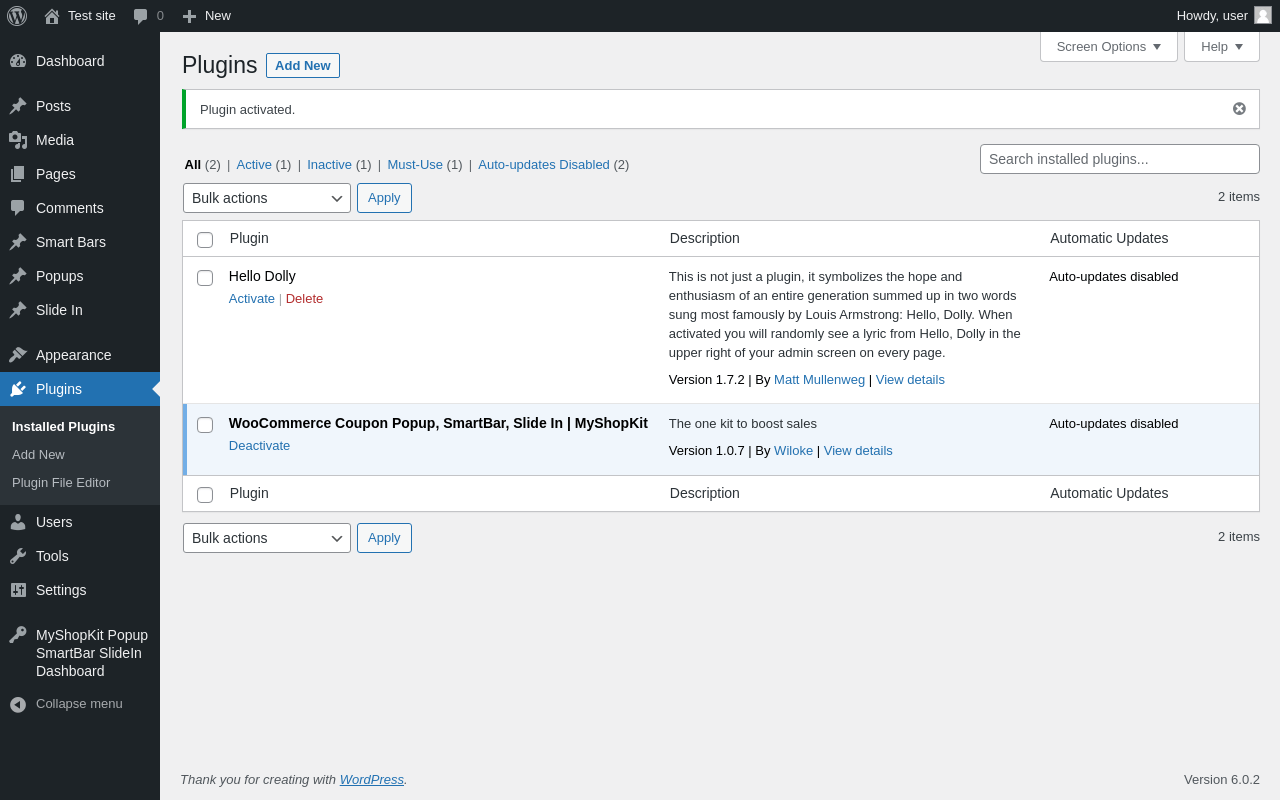Viewport: 1280px width, 800px height.
Task: Click the Posts pushpin icon
Action: pyautogui.click(x=18, y=106)
